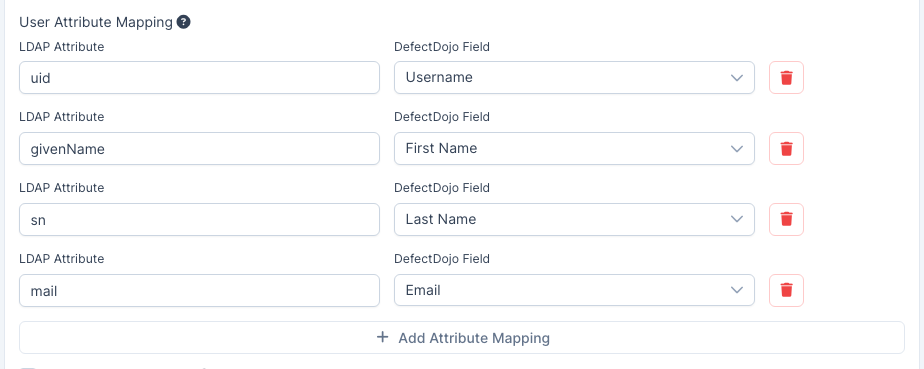The width and height of the screenshot is (924, 369).
Task: Open the Email DefectDojo Field dropdown
Action: 574,290
